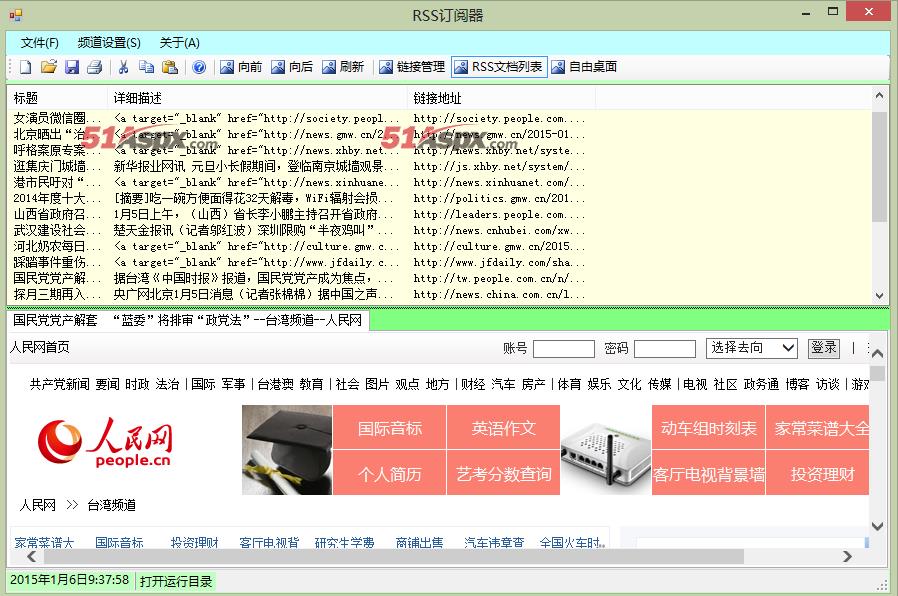Screen dimensions: 898x596
Task: Click the Copy icon in toolbar
Action: 147,67
